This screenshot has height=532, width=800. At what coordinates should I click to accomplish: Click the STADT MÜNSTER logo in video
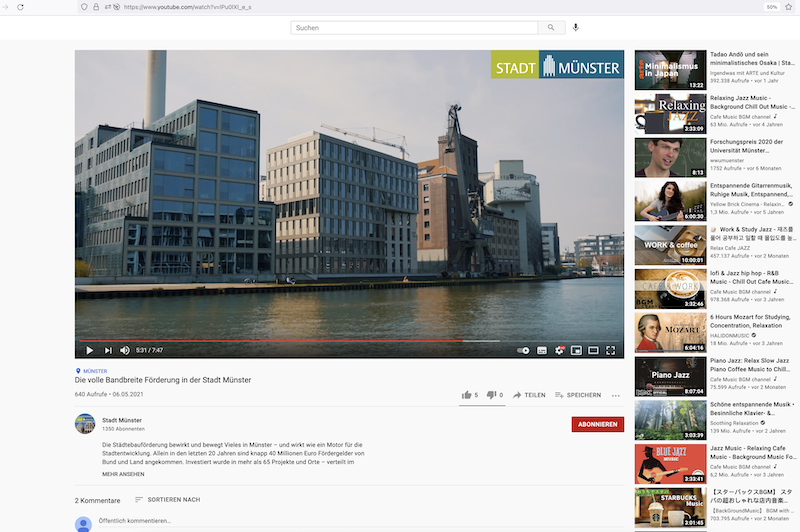pos(557,64)
